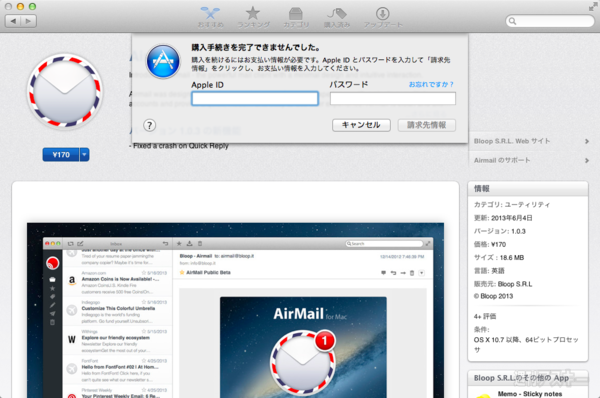Click the App Store icon in the dialog
The height and width of the screenshot is (398, 600).
pos(163,61)
